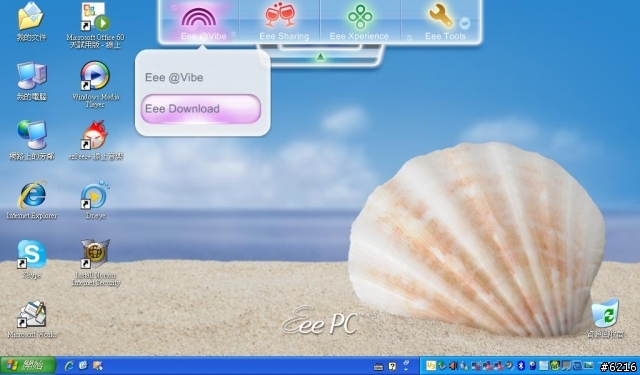The width and height of the screenshot is (640, 375).
Task: Click the language bar keyboard icon
Action: (378, 366)
